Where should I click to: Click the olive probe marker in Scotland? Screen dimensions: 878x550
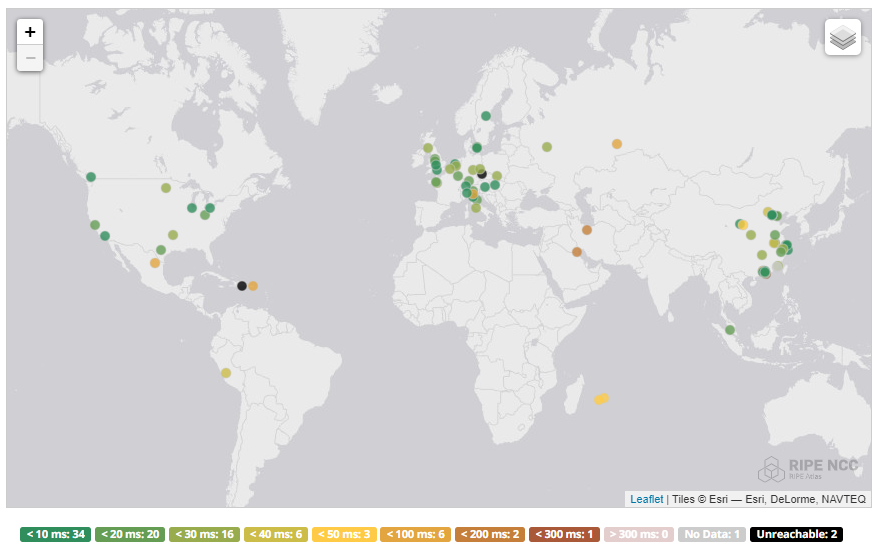click(428, 148)
